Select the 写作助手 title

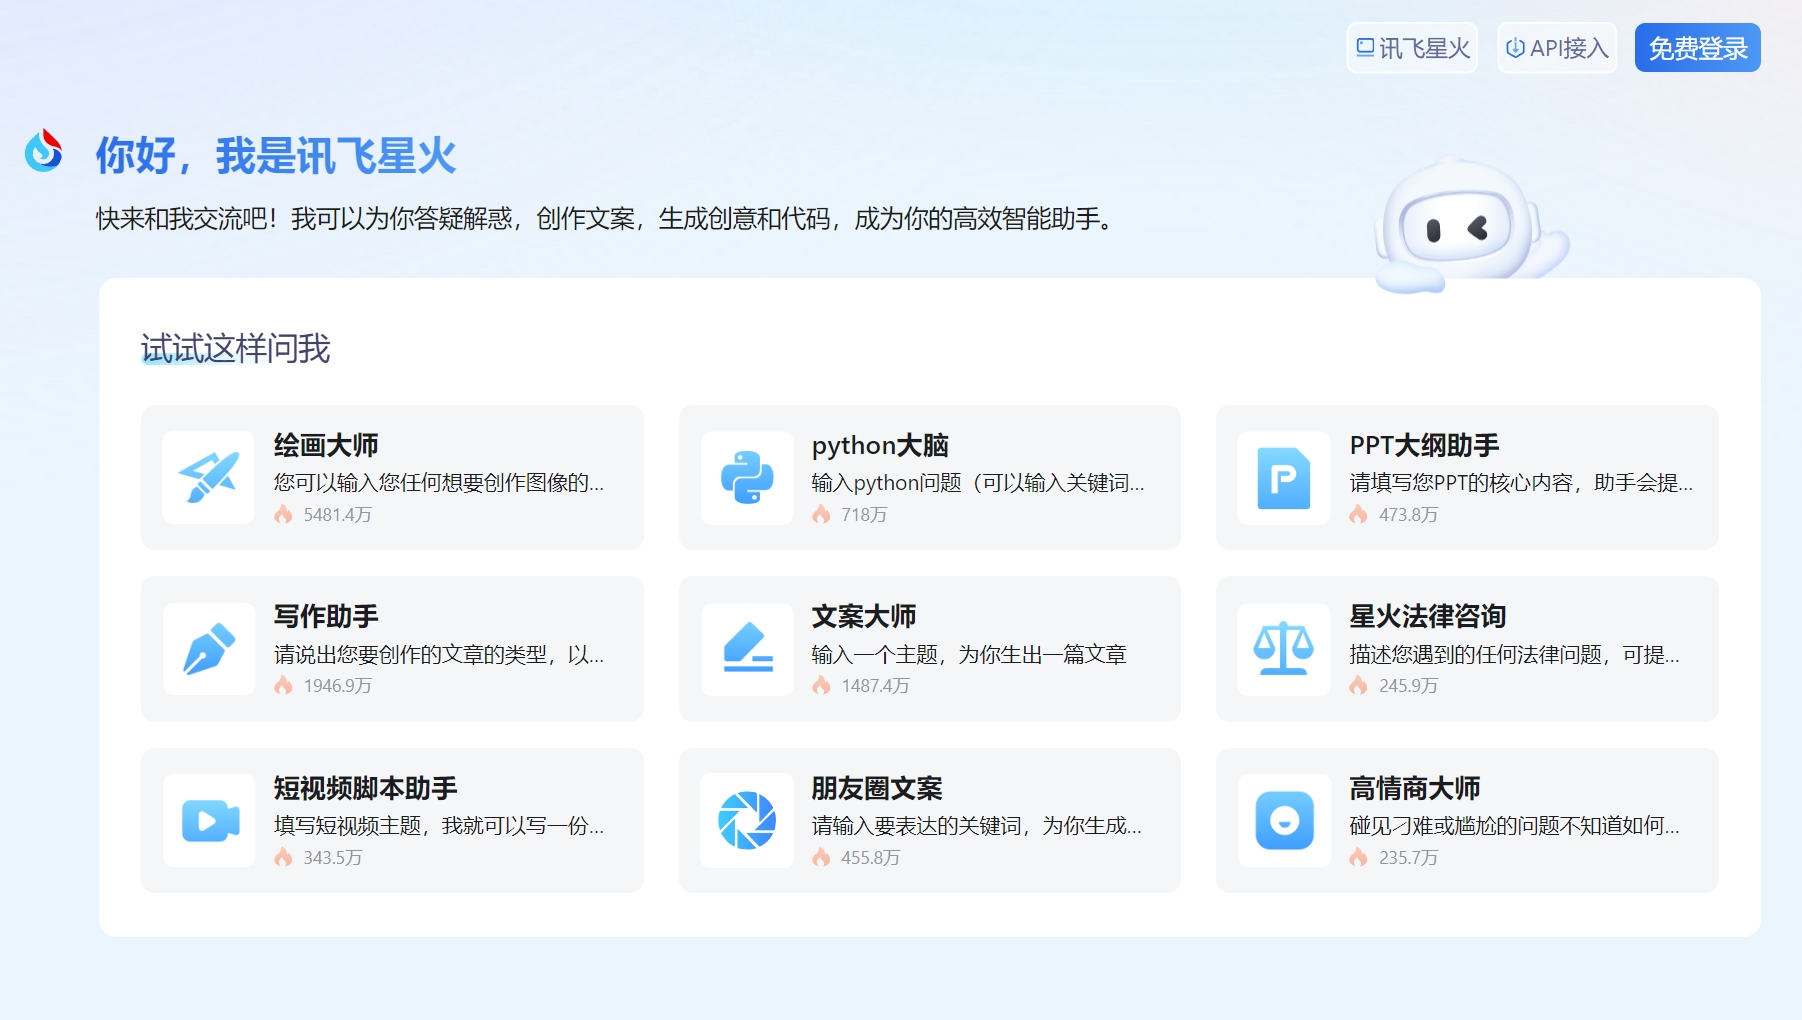coord(326,616)
